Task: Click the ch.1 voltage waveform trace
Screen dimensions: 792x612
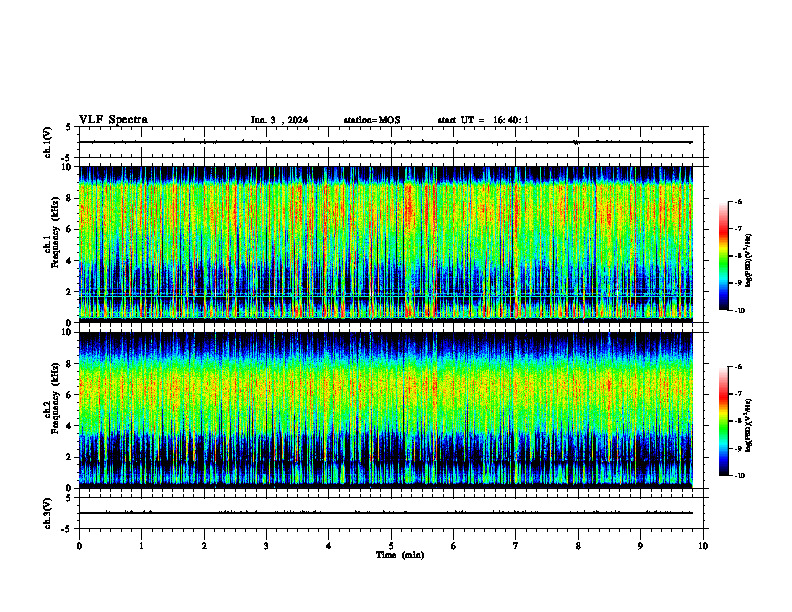Action: [386, 142]
